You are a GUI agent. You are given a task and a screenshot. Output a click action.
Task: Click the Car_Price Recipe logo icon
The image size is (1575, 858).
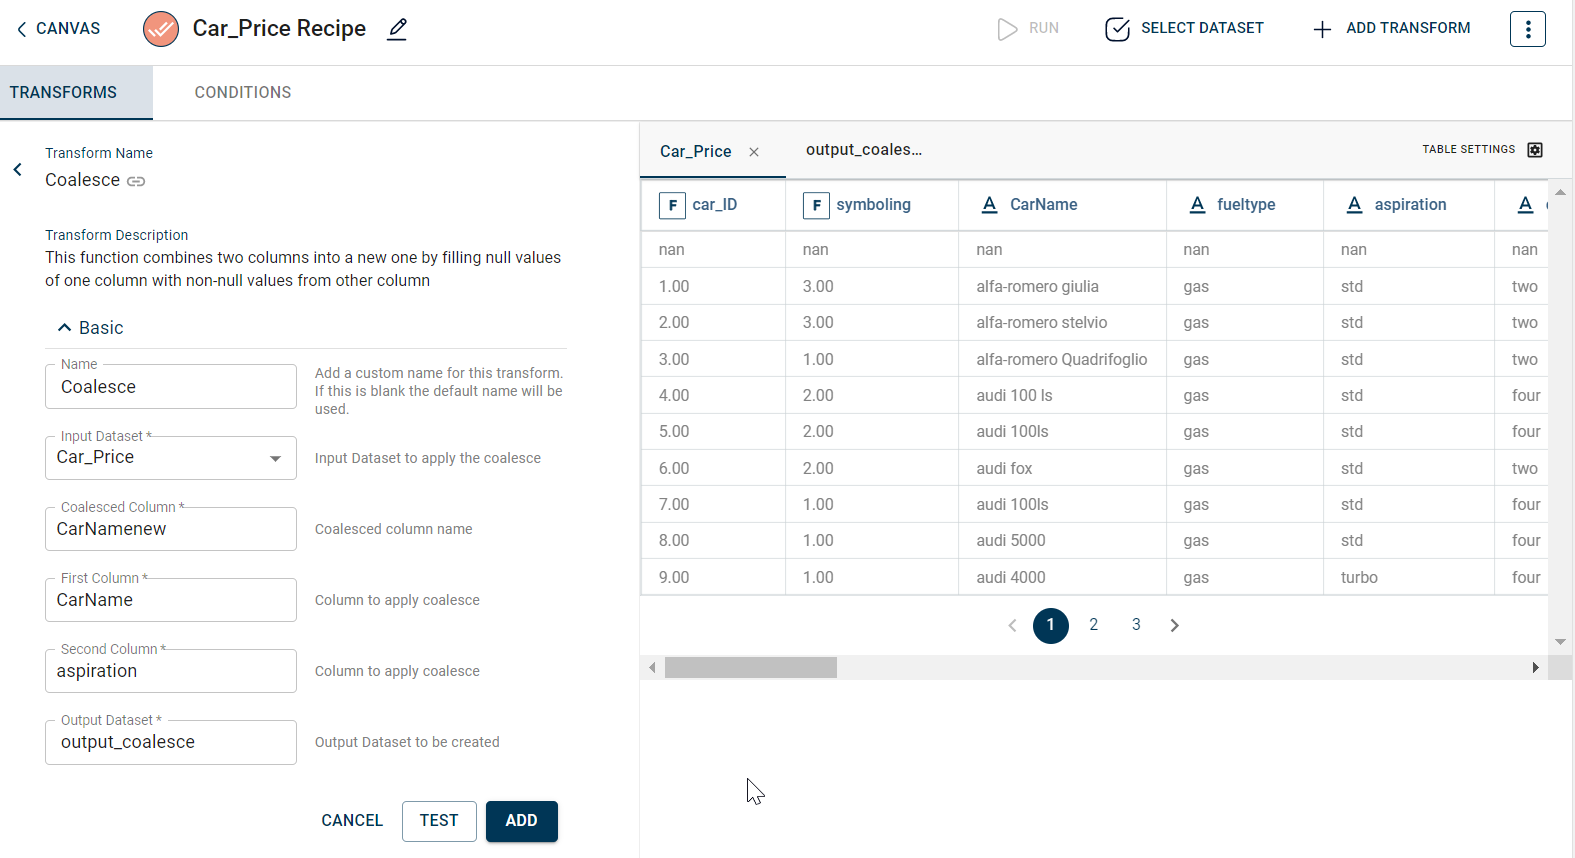tap(160, 29)
